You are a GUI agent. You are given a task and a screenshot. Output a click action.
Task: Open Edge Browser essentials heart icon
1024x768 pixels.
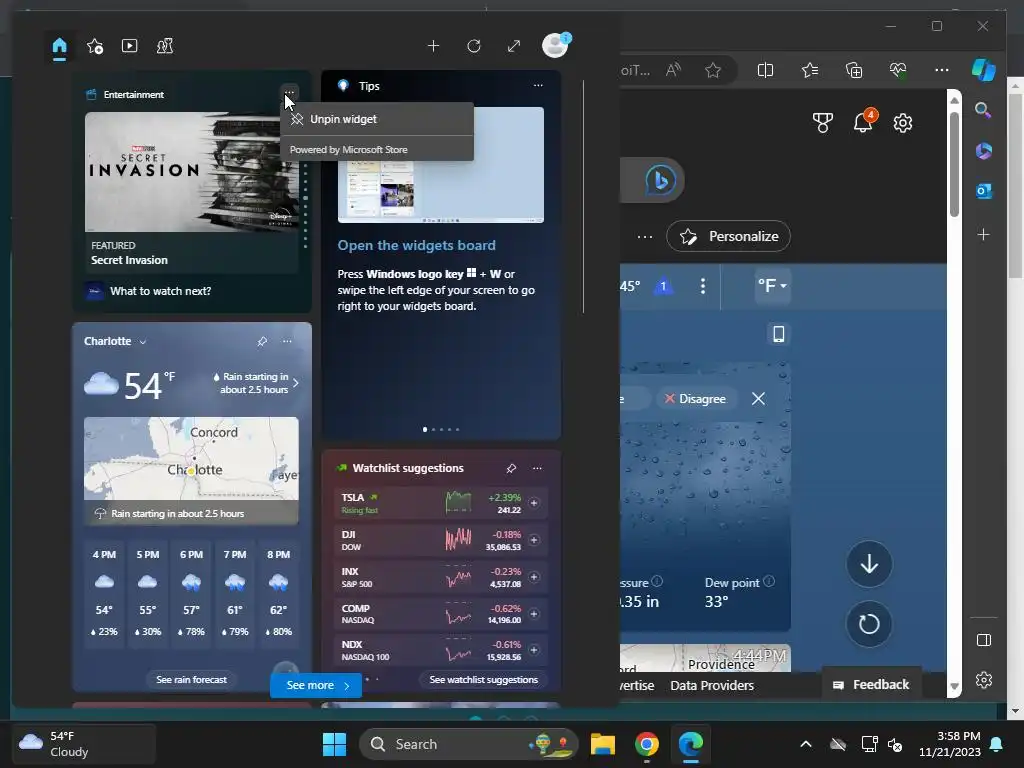[x=898, y=70]
